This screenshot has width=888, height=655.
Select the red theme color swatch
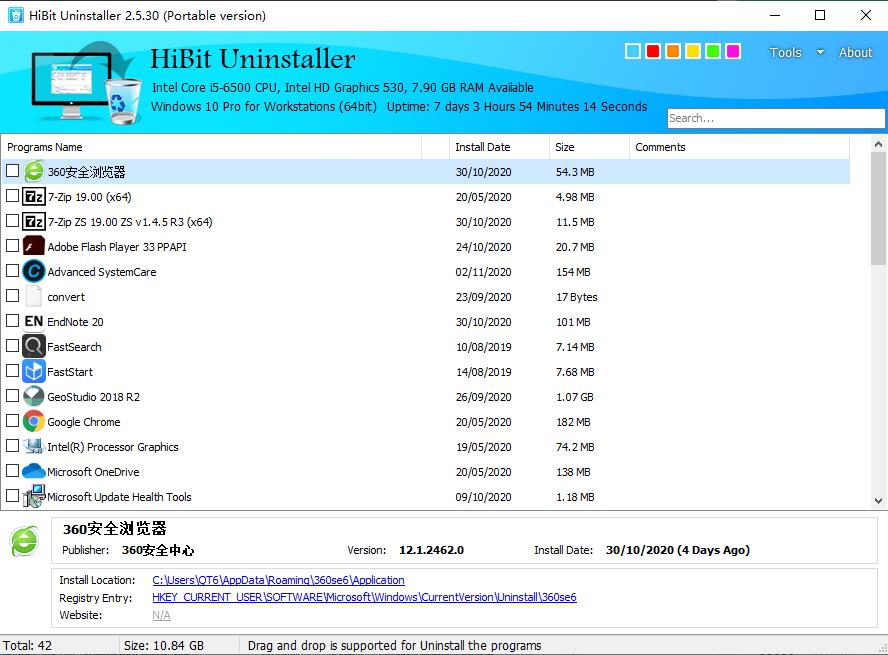653,51
